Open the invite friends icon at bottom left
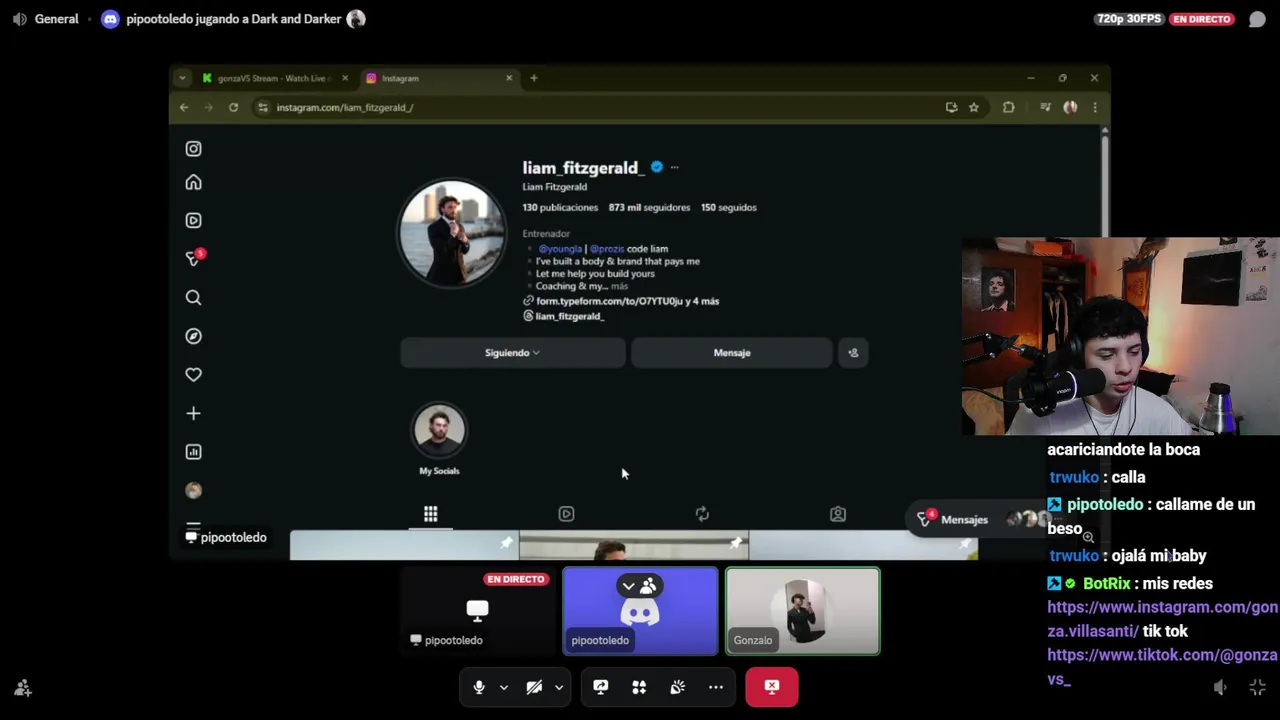Image resolution: width=1280 pixels, height=720 pixels. tap(22, 688)
